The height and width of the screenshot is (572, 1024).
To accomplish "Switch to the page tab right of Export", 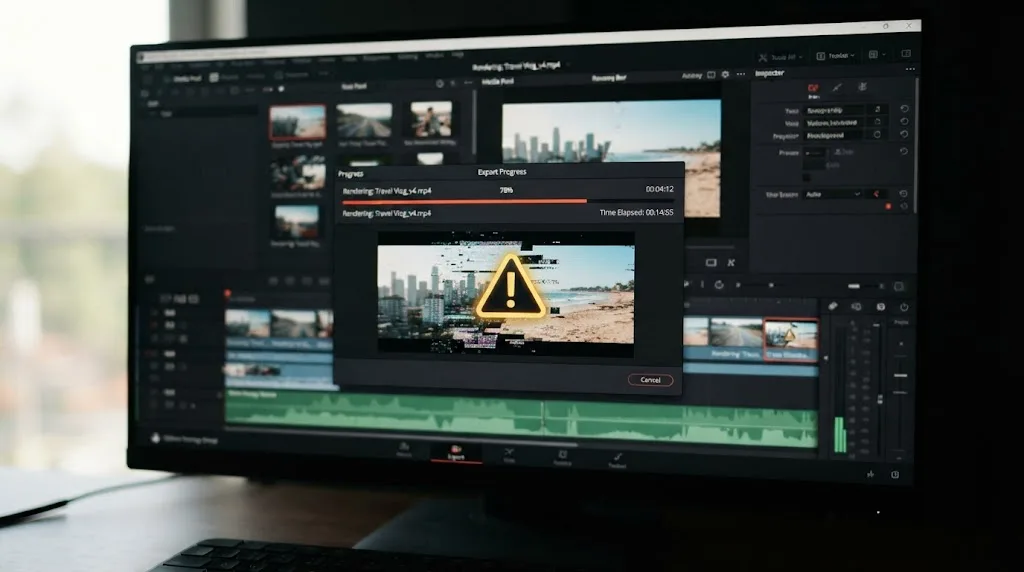I will [509, 455].
